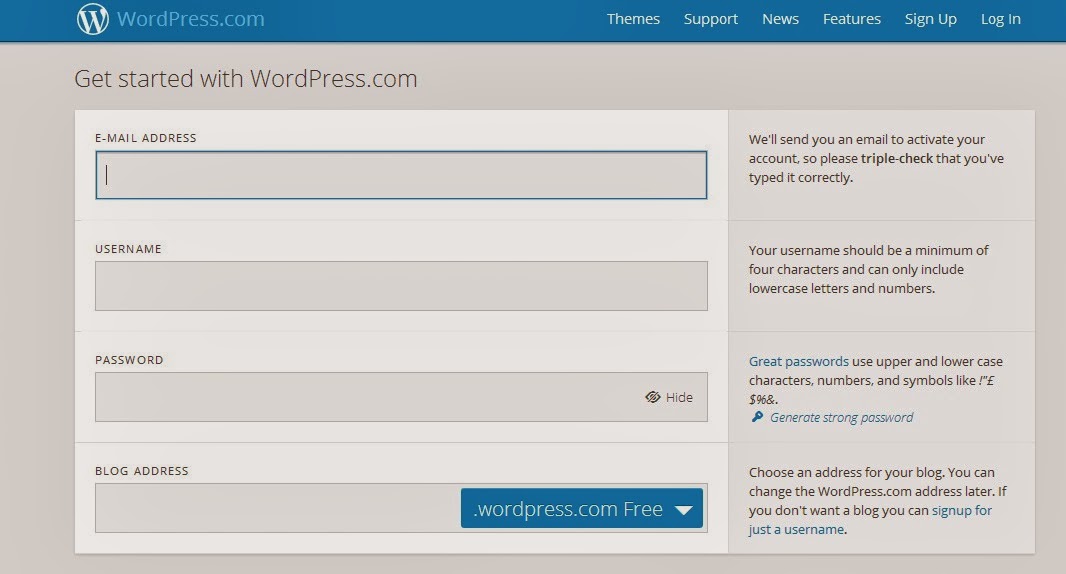
Task: Click the triple-check bold text in the email hint
Action: click(x=897, y=158)
